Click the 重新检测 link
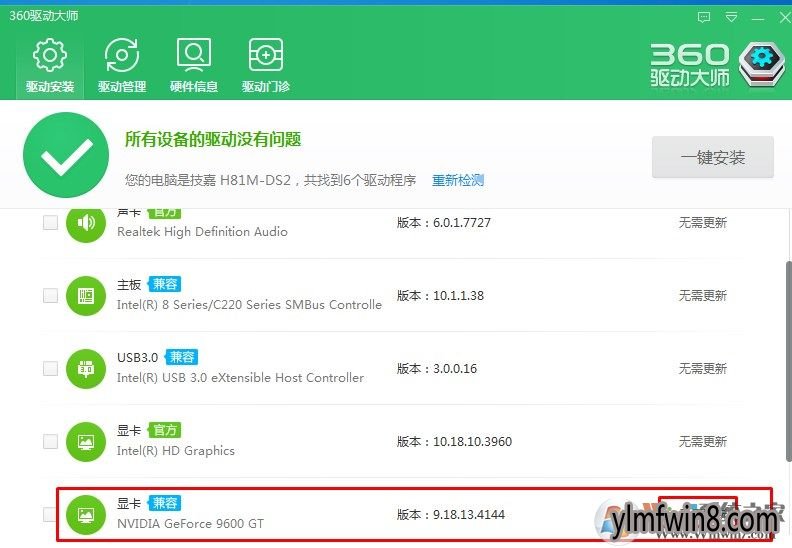The height and width of the screenshot is (548, 792). [458, 180]
